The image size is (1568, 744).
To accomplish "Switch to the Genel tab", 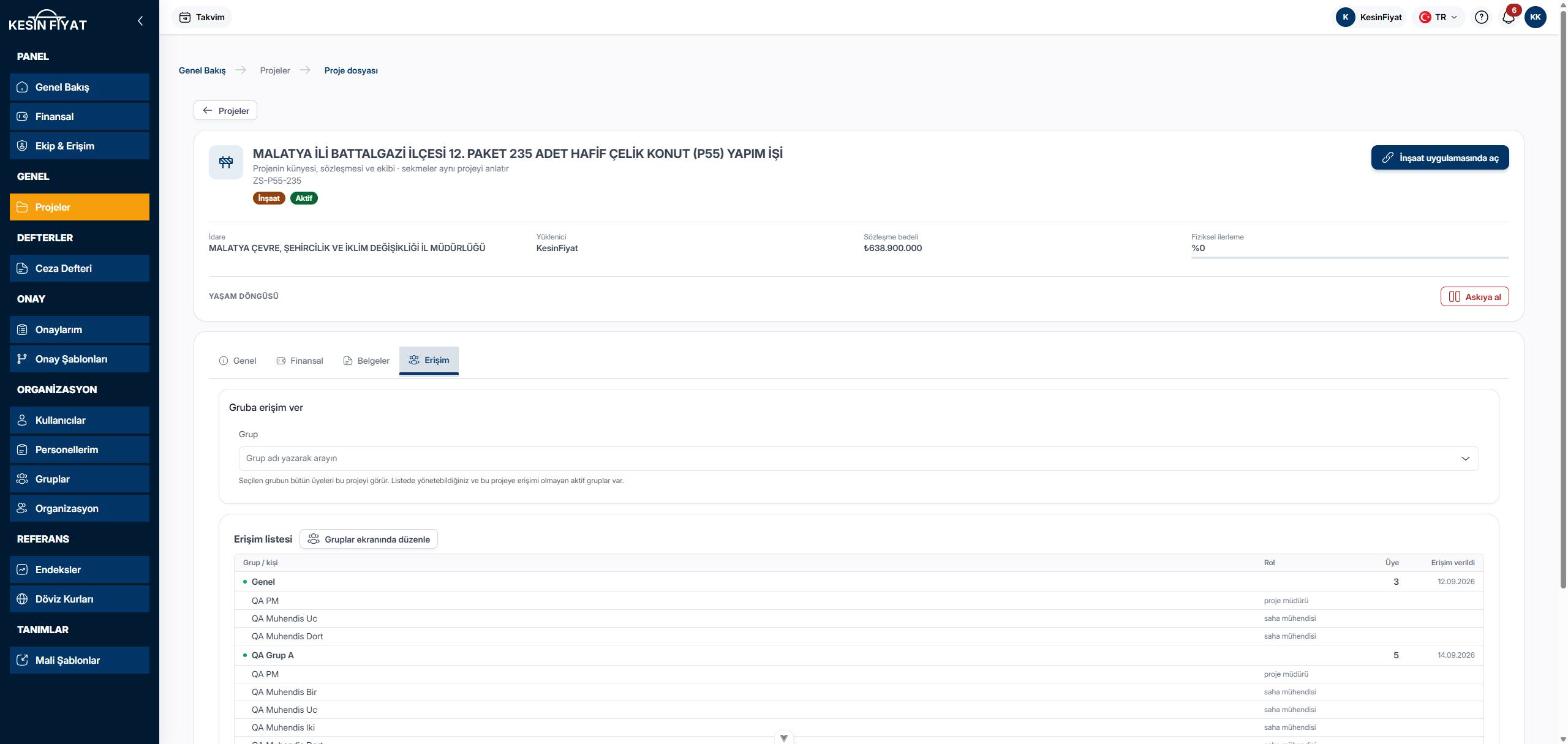I will click(x=237, y=361).
